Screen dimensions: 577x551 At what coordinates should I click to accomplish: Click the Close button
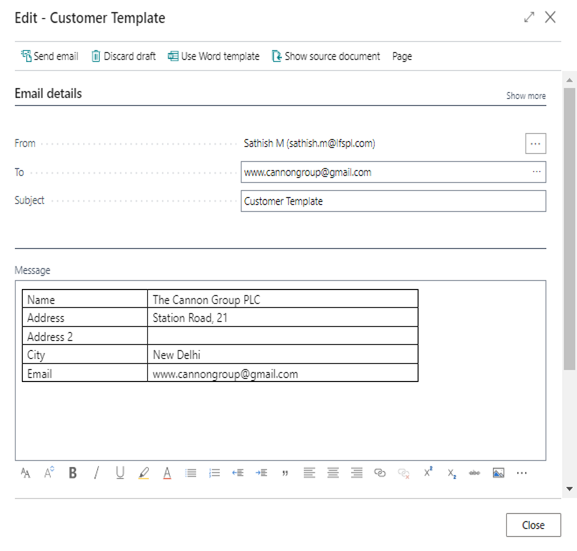pyautogui.click(x=533, y=525)
